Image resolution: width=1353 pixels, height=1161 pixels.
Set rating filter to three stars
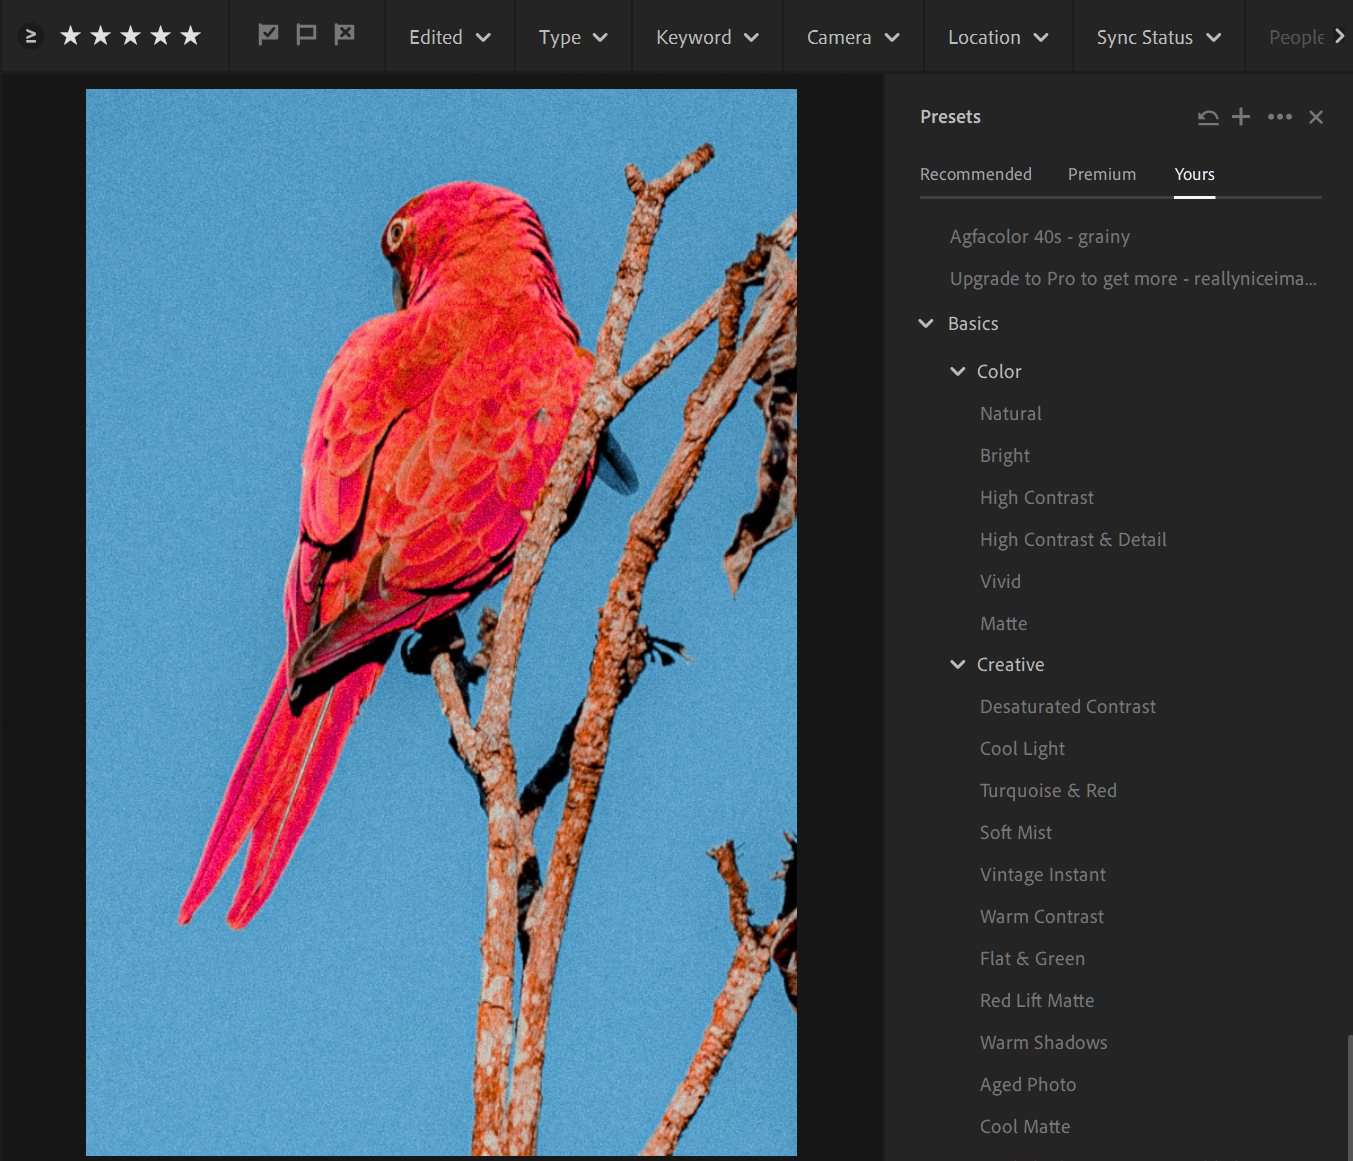point(130,34)
